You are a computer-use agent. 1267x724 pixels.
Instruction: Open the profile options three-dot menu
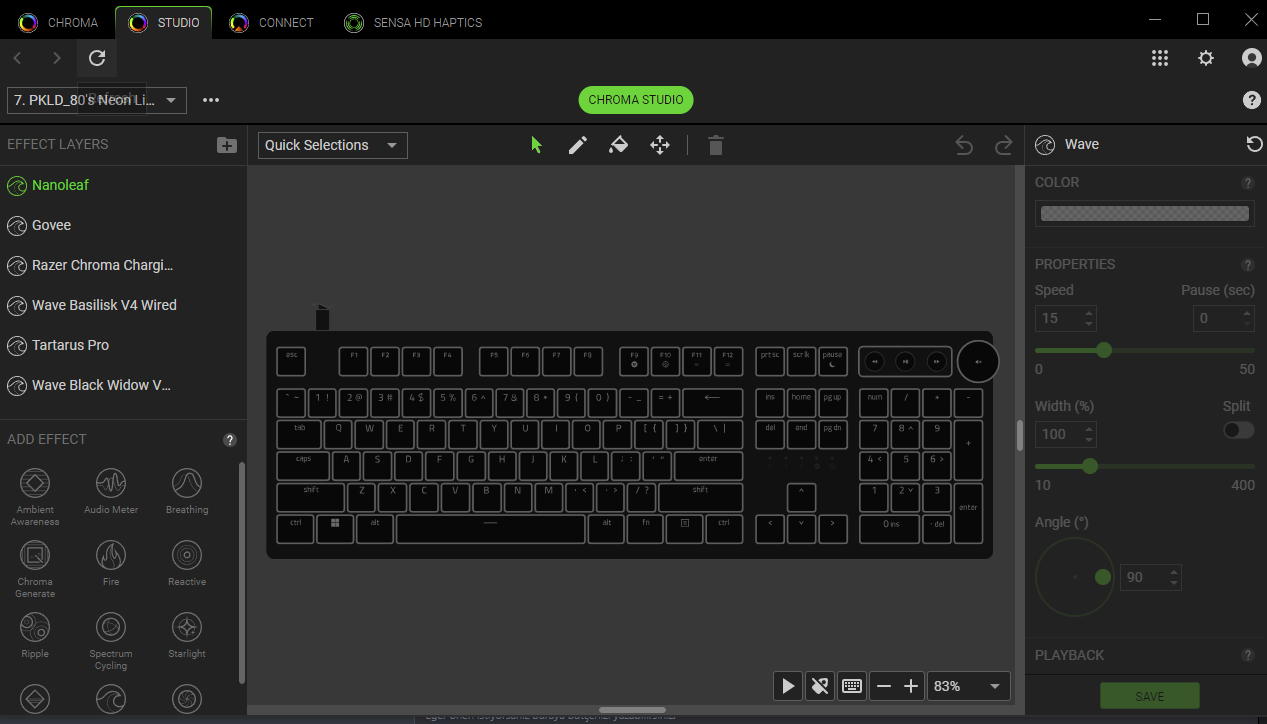tap(210, 100)
